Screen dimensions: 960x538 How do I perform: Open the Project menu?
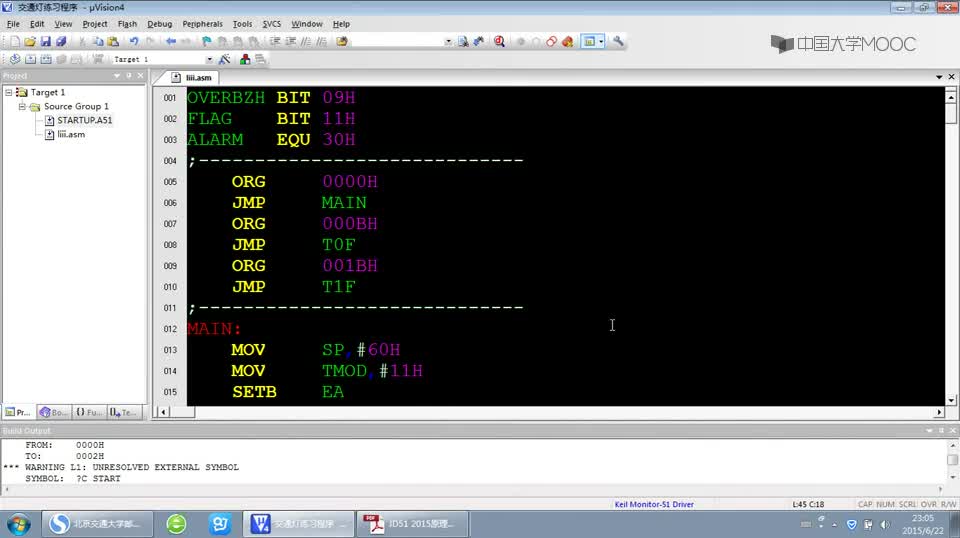coord(95,24)
